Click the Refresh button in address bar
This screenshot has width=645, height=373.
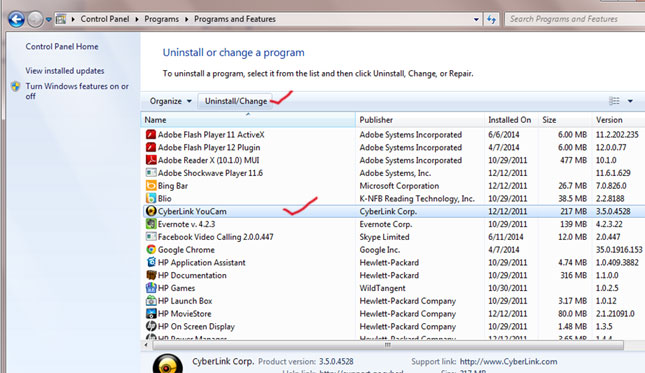click(491, 19)
